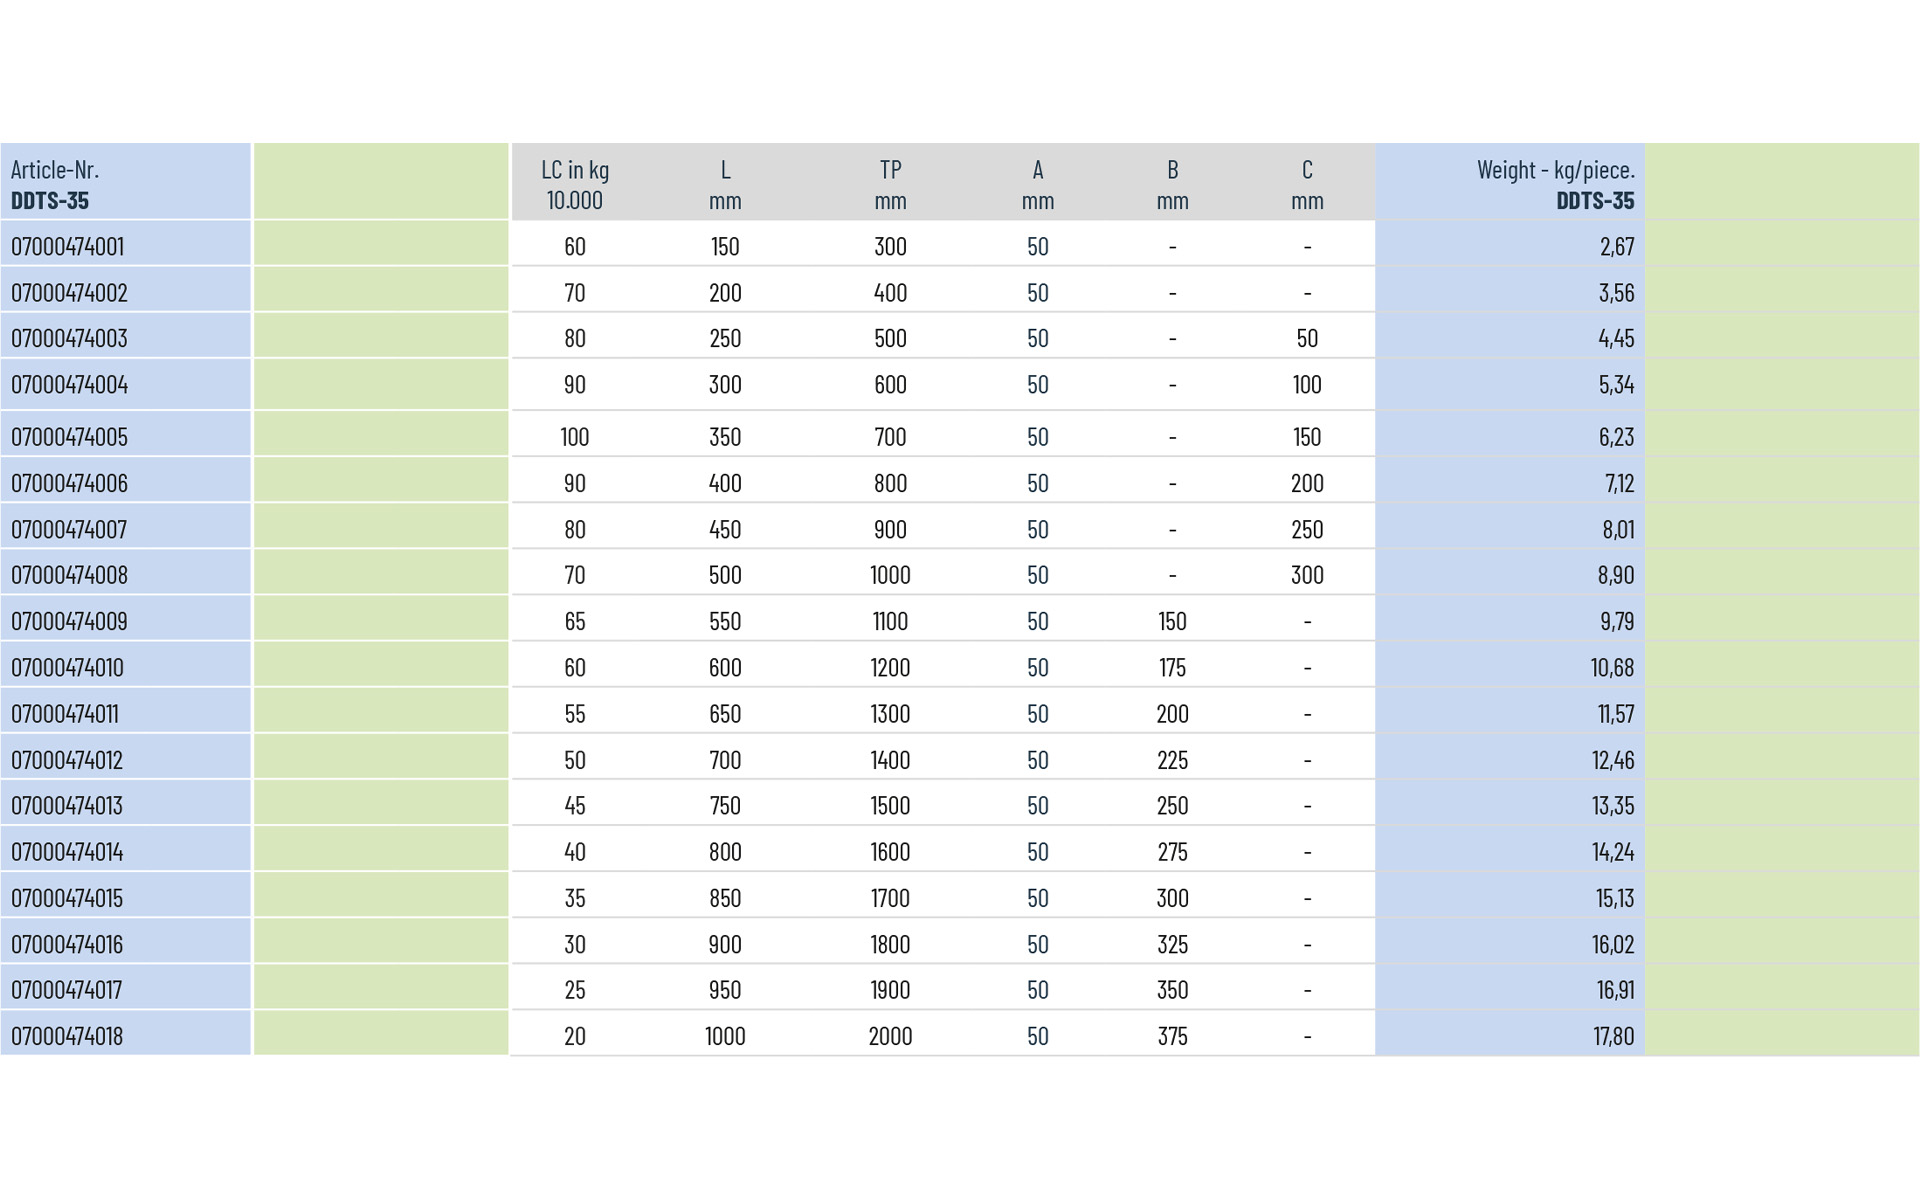Select weight value 12,46
Screen dimensions: 1920x1200
(1613, 760)
